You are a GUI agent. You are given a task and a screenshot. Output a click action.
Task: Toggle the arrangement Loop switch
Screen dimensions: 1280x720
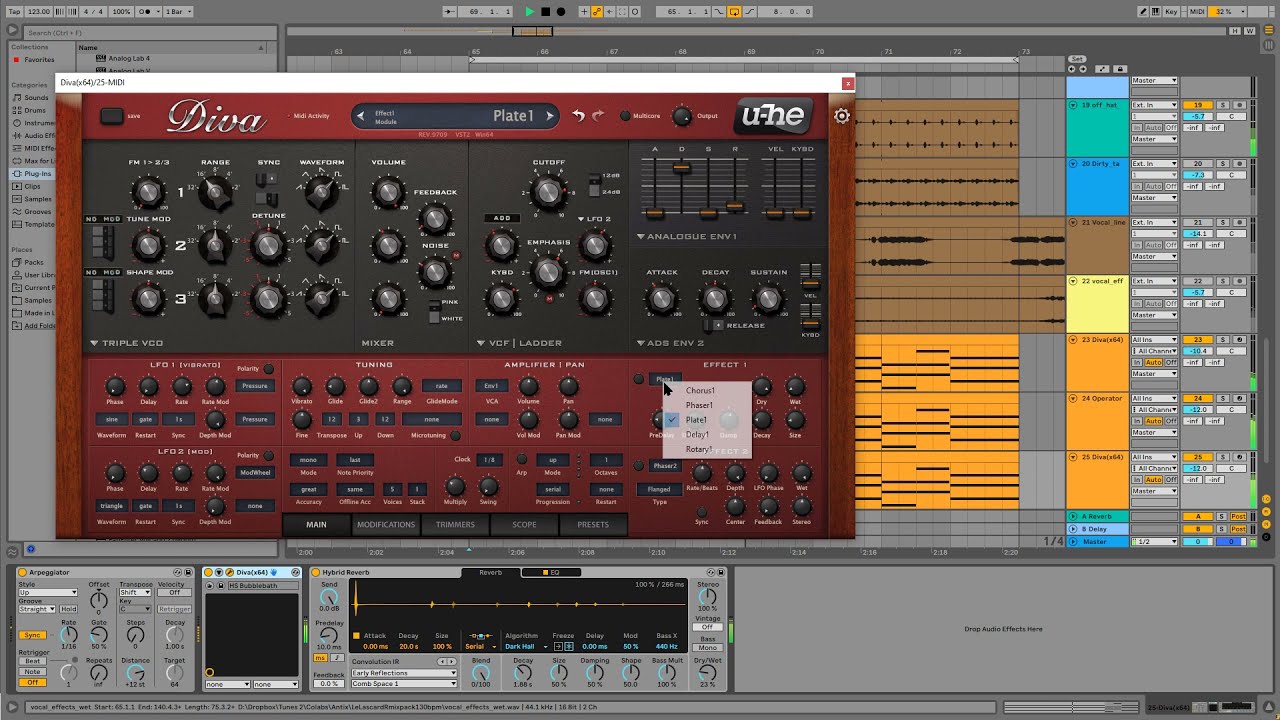click(734, 11)
